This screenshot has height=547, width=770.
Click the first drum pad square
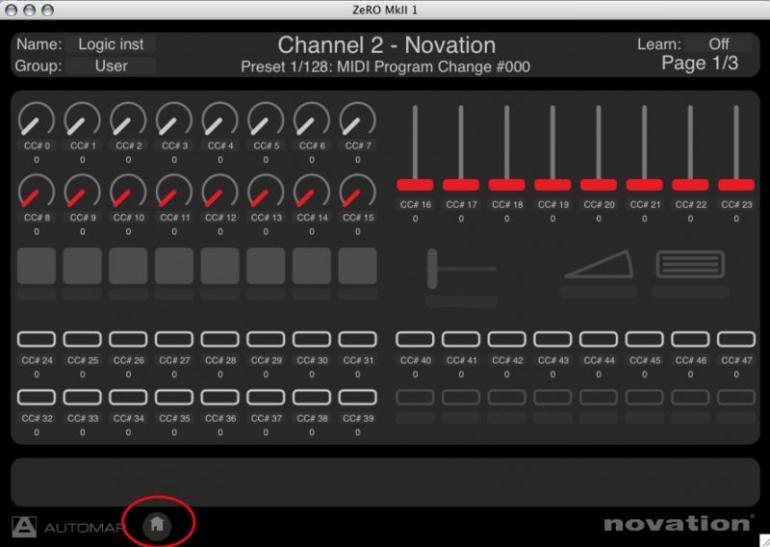36,266
